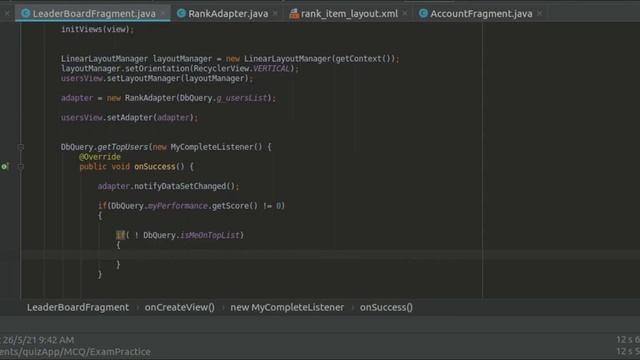Open the RankAdapter.java tab
640x360 pixels.
click(x=228, y=13)
